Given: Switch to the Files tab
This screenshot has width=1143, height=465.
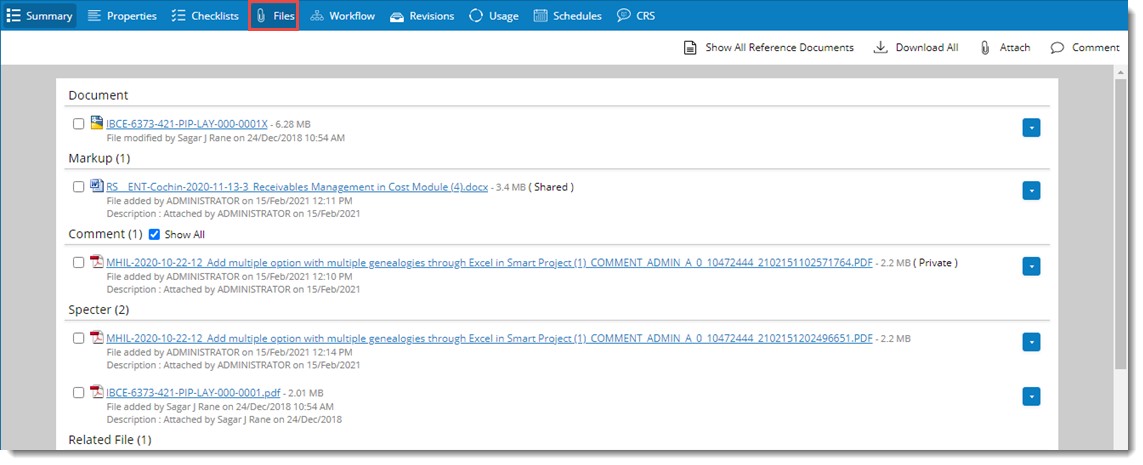Looking at the screenshot, I should coord(274,16).
